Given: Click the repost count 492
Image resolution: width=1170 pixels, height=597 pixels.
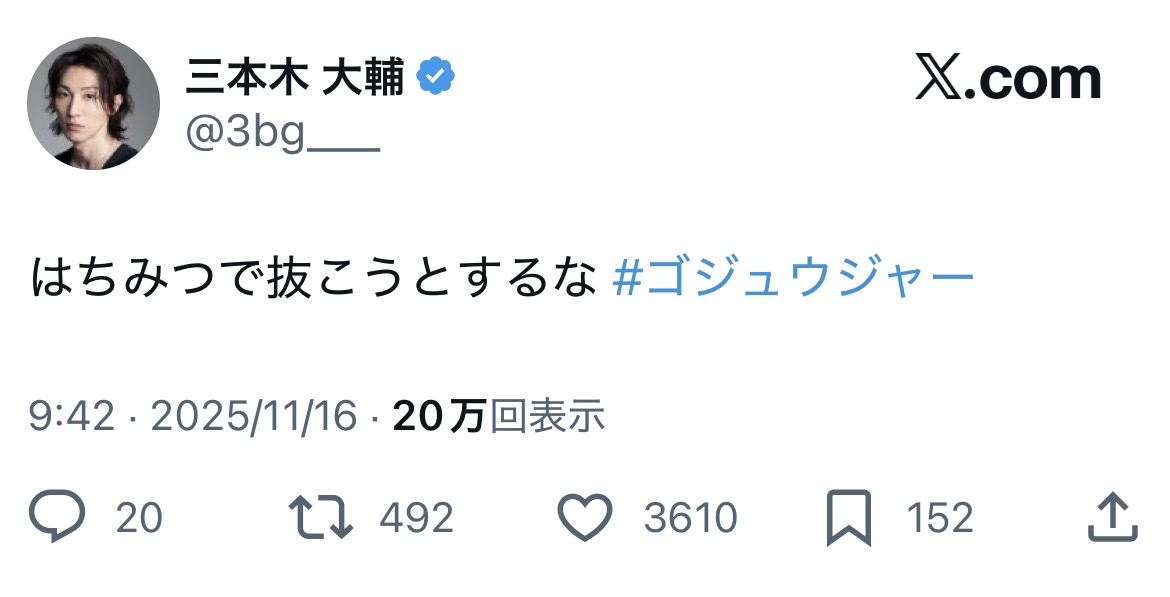Looking at the screenshot, I should (416, 519).
